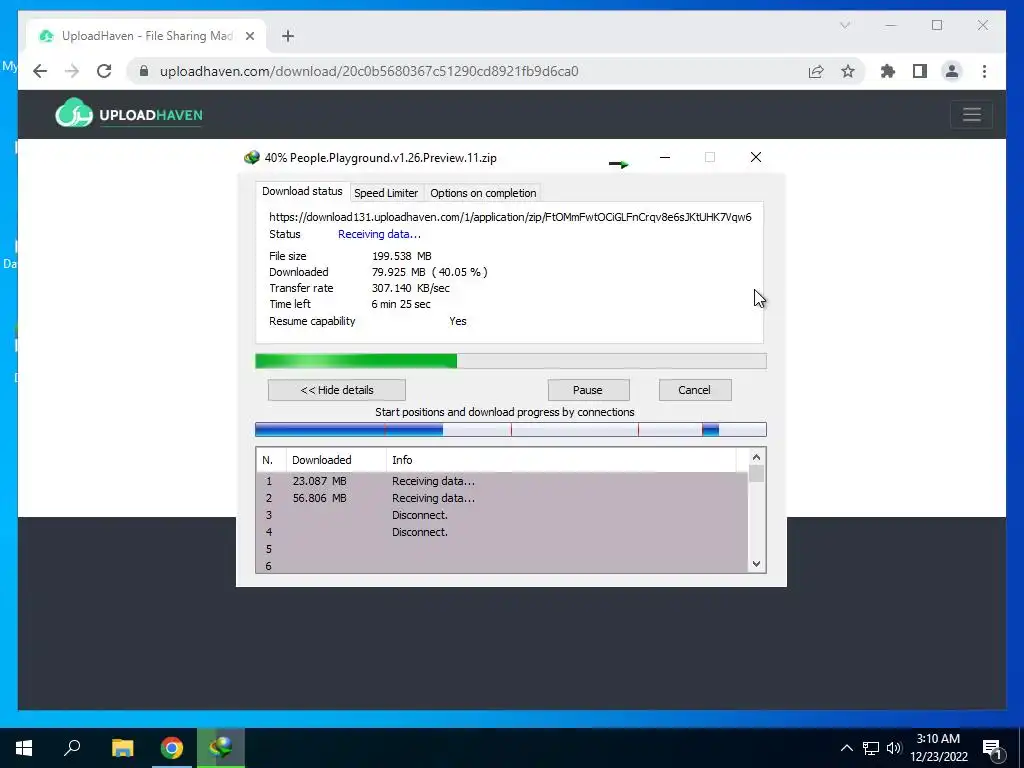Click the connections list scrollbar thumb
This screenshot has height=768, width=1024.
click(756, 473)
